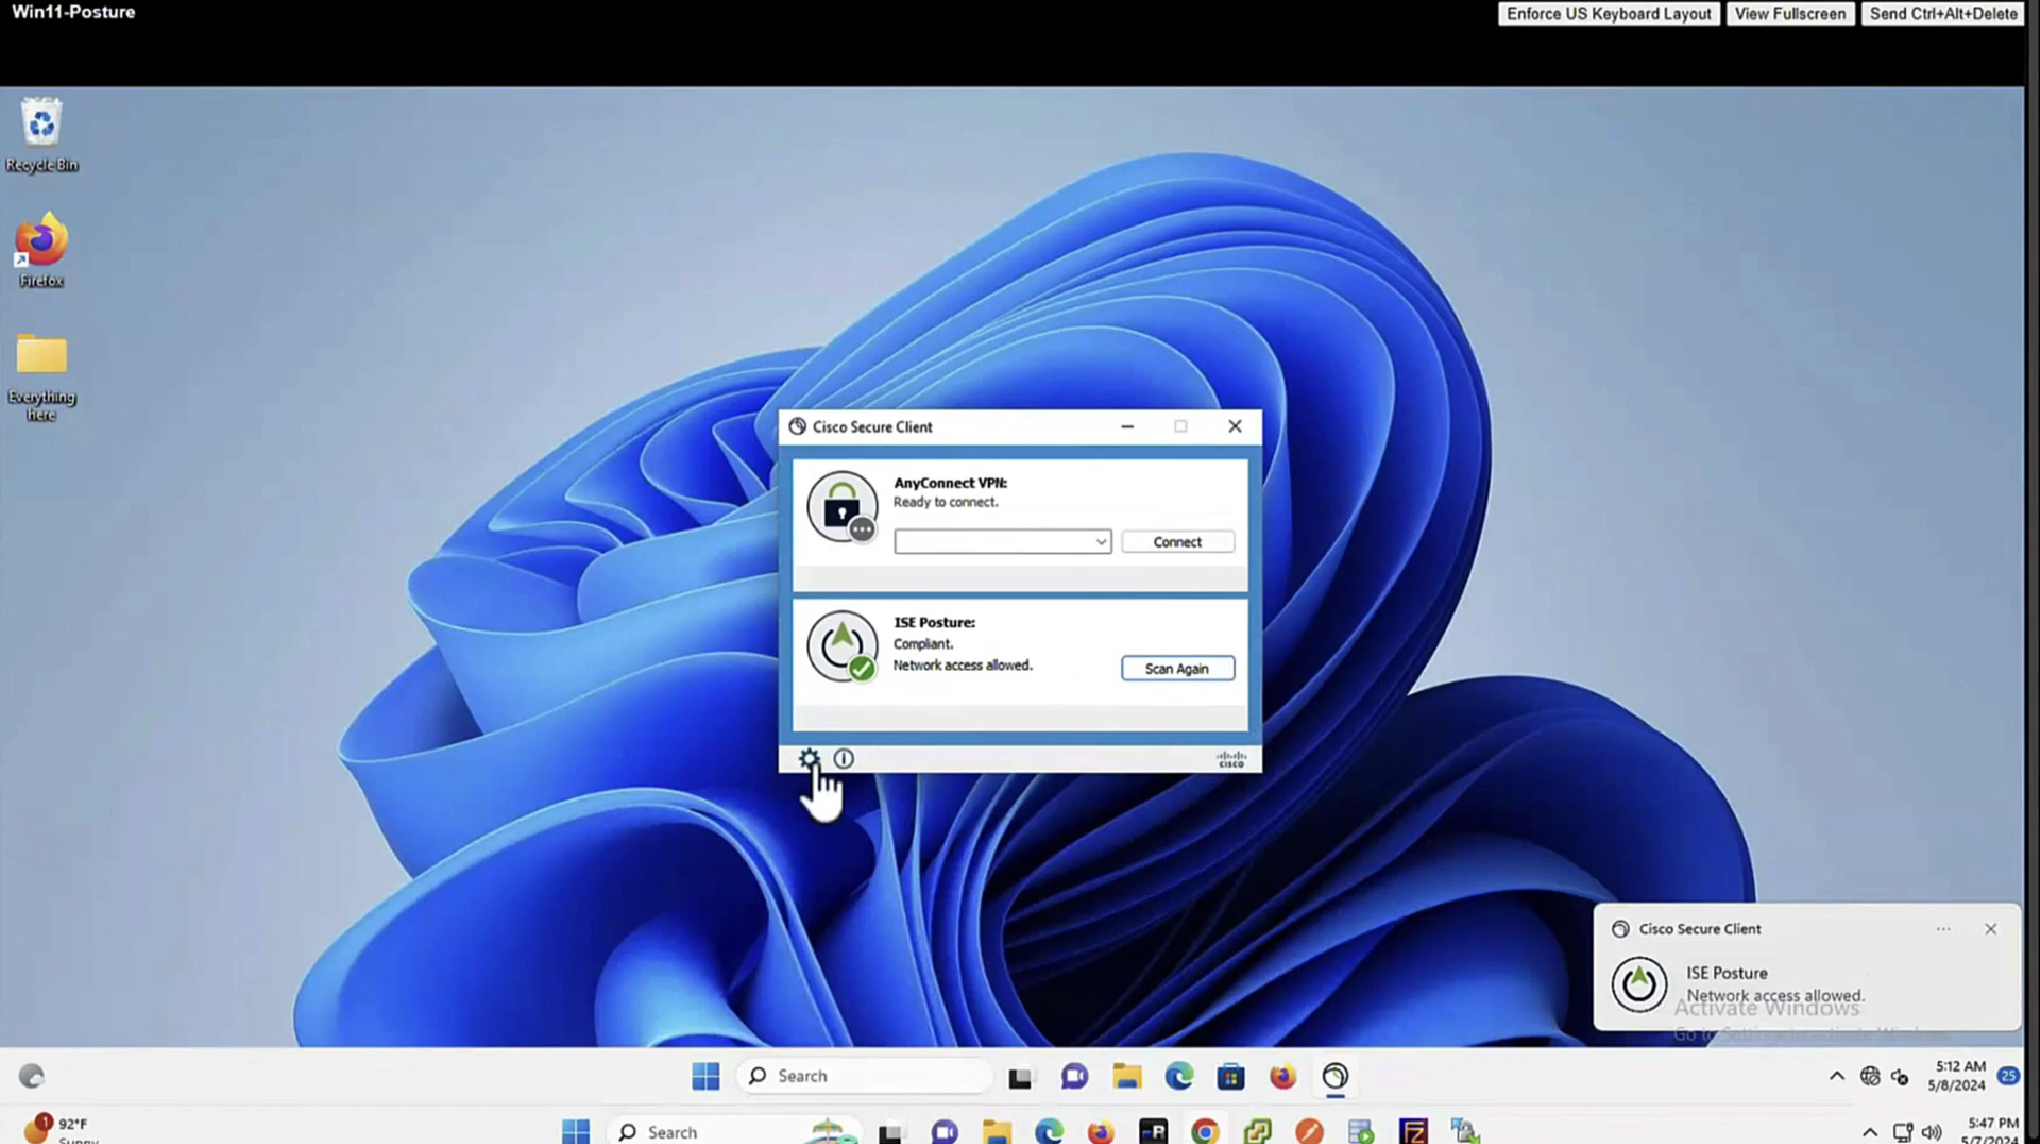Click the info icon beside the gear
Screen dimensions: 2040x1144
coord(843,758)
